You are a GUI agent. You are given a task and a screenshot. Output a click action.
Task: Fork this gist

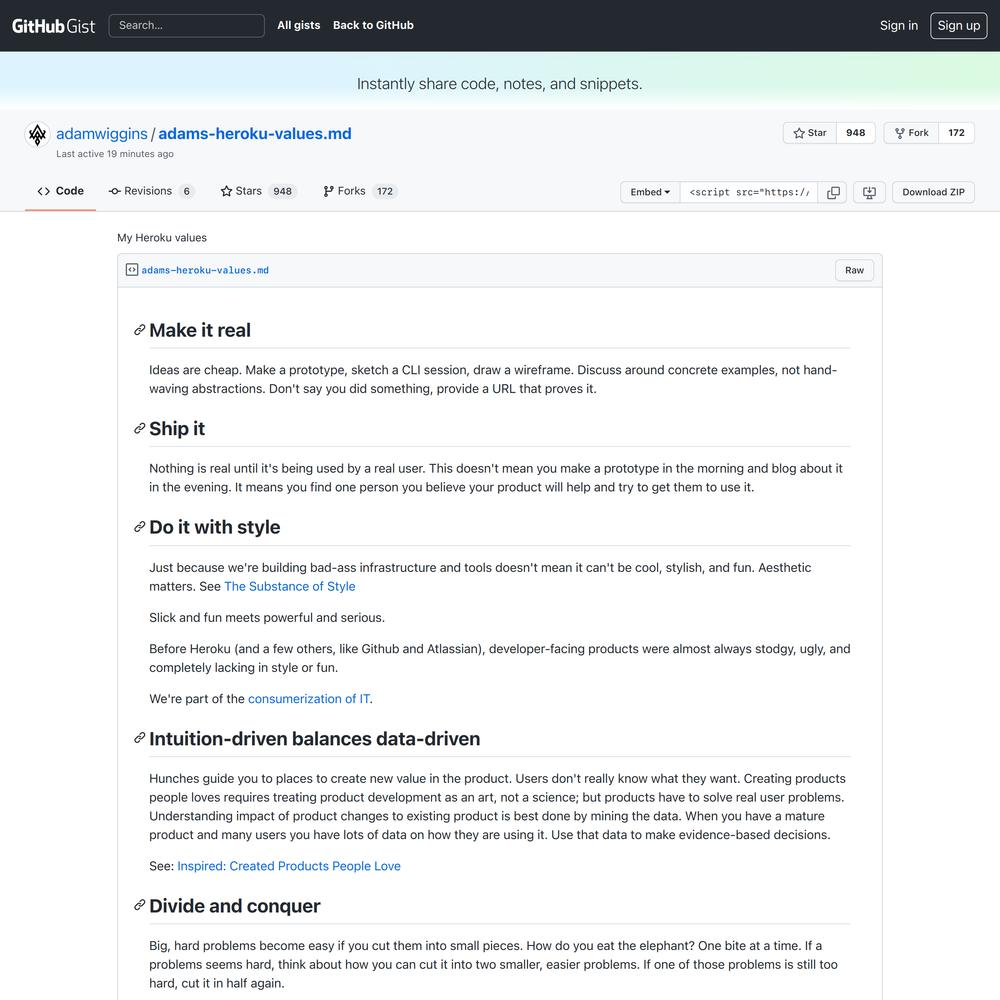[x=911, y=133]
